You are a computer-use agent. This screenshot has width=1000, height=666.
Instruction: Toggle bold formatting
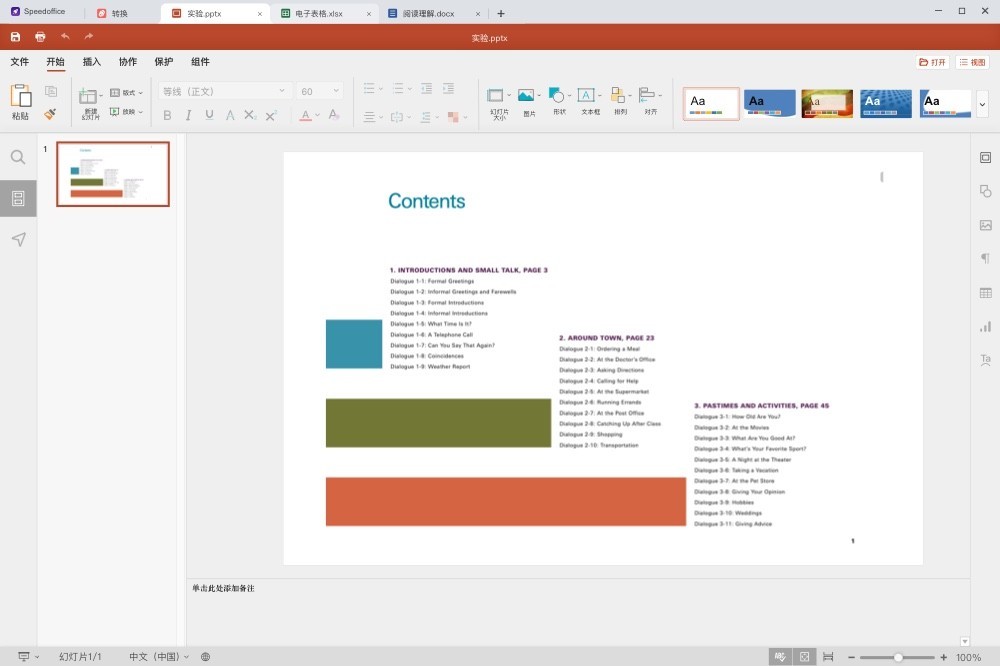[x=167, y=115]
